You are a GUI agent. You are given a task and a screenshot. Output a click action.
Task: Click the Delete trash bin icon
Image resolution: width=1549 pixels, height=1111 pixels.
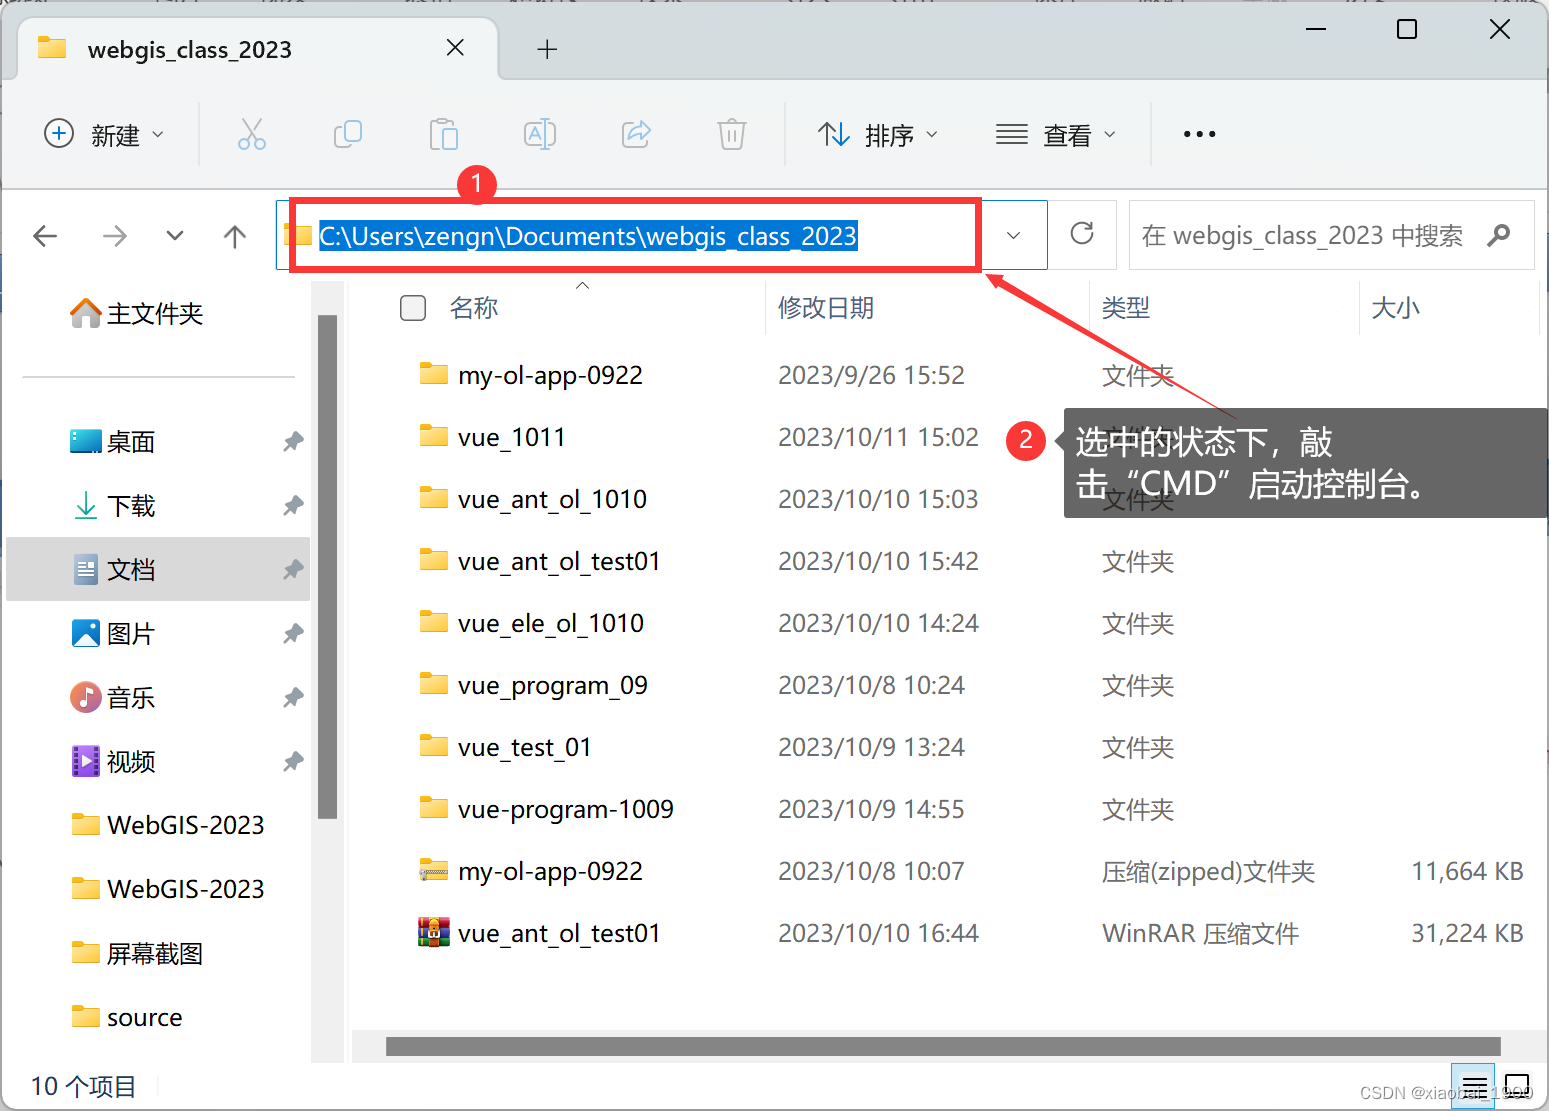click(732, 134)
